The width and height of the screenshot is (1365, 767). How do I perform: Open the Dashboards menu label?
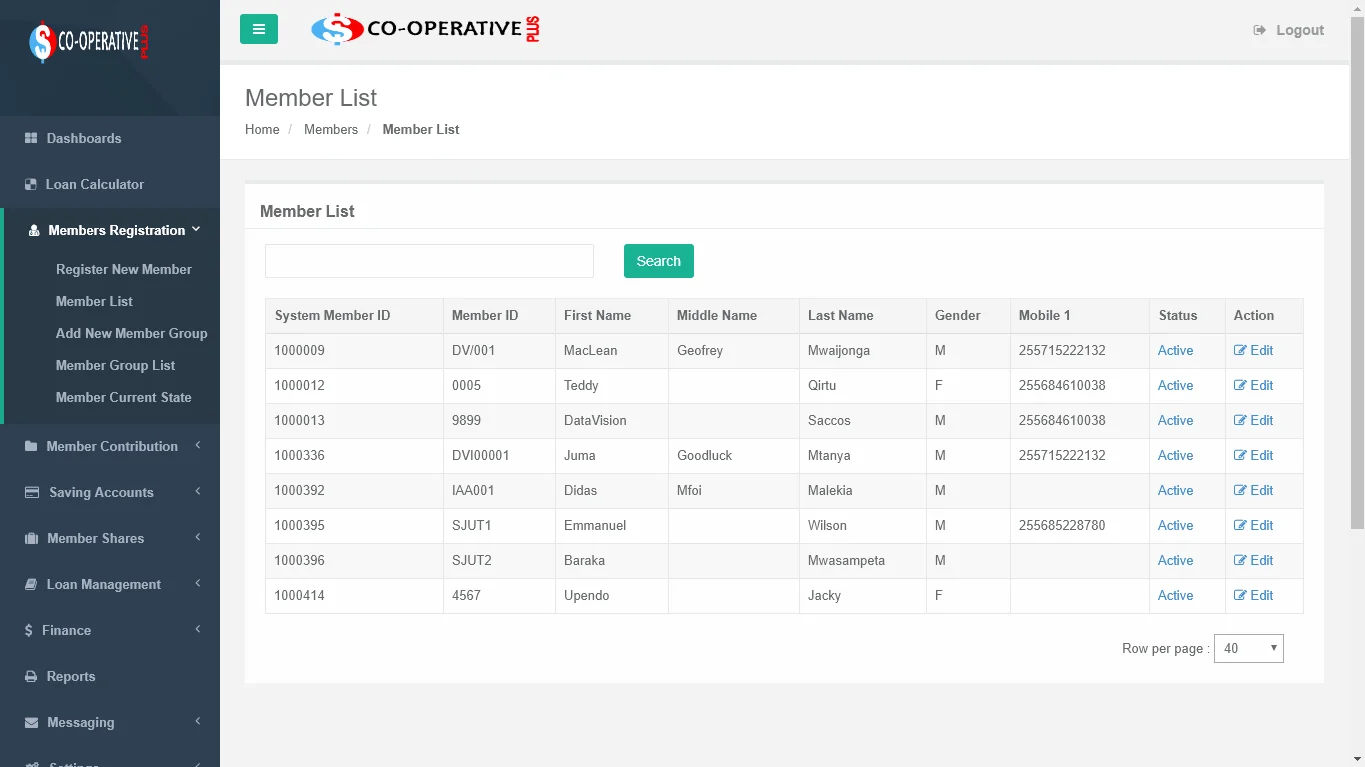click(x=84, y=138)
